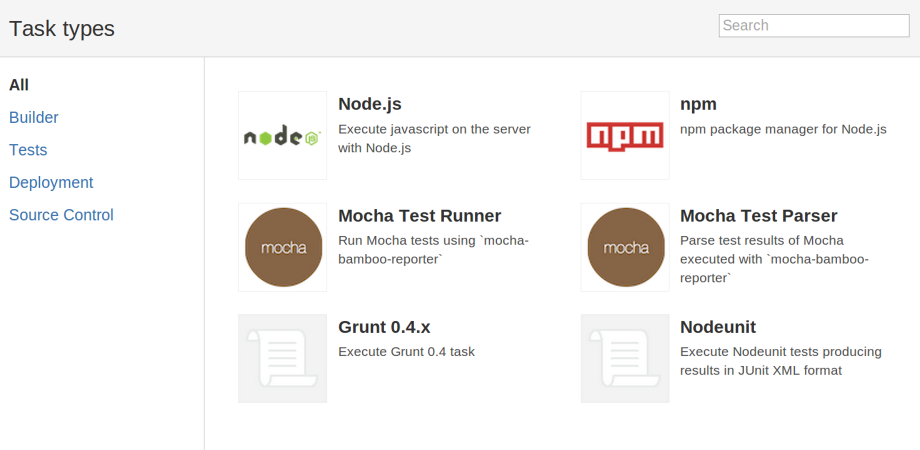This screenshot has width=920, height=450.
Task: Choose the Node.js task title
Action: (370, 104)
